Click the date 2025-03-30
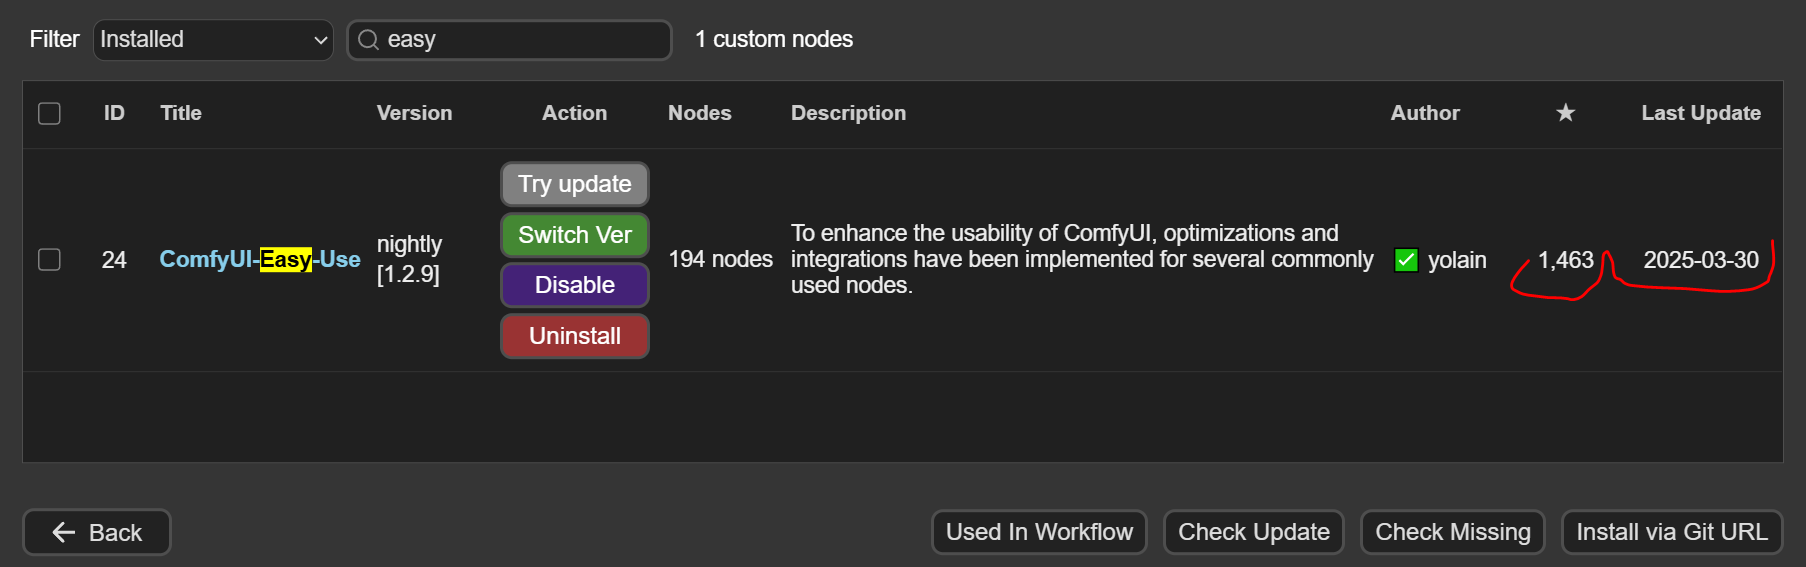The height and width of the screenshot is (567, 1806). pos(1701,260)
